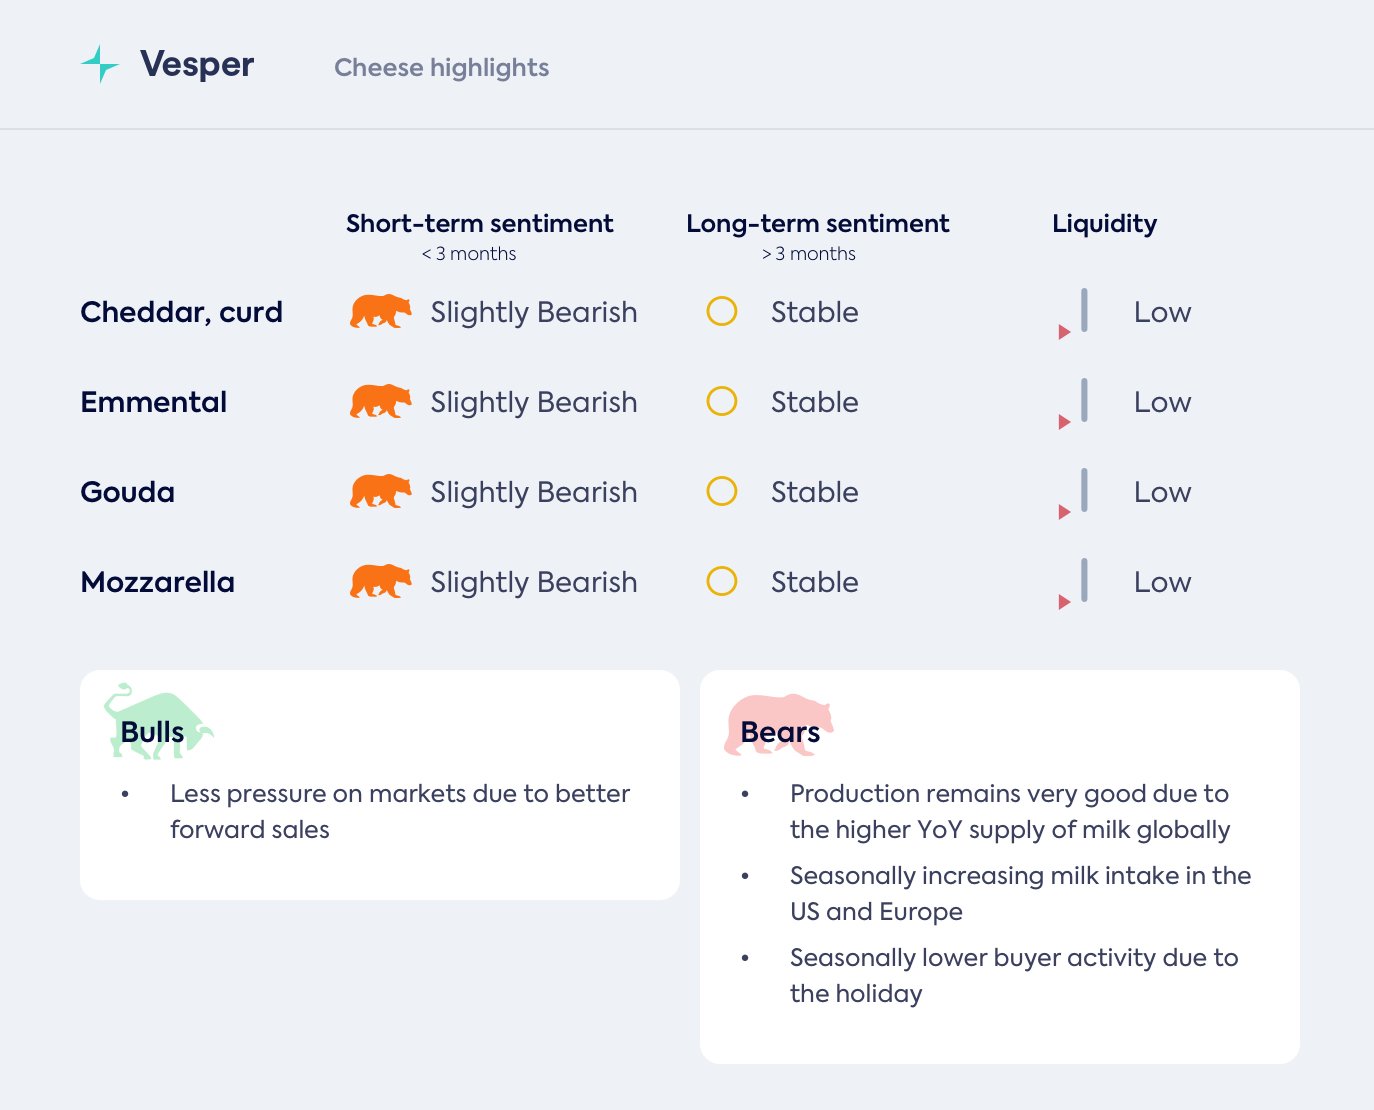The width and height of the screenshot is (1374, 1110).
Task: Click the red liquidity arrow for Emmental
Action: tap(1064, 422)
